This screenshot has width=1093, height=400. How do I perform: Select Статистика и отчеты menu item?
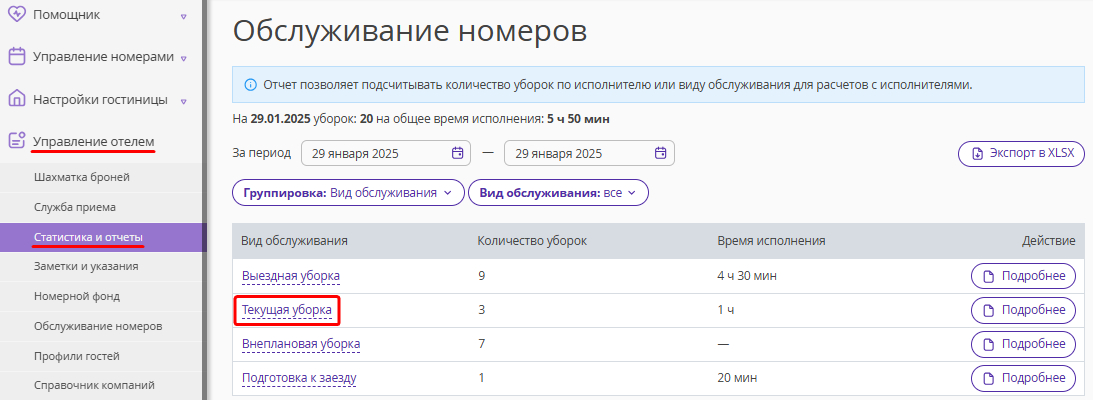103,237
